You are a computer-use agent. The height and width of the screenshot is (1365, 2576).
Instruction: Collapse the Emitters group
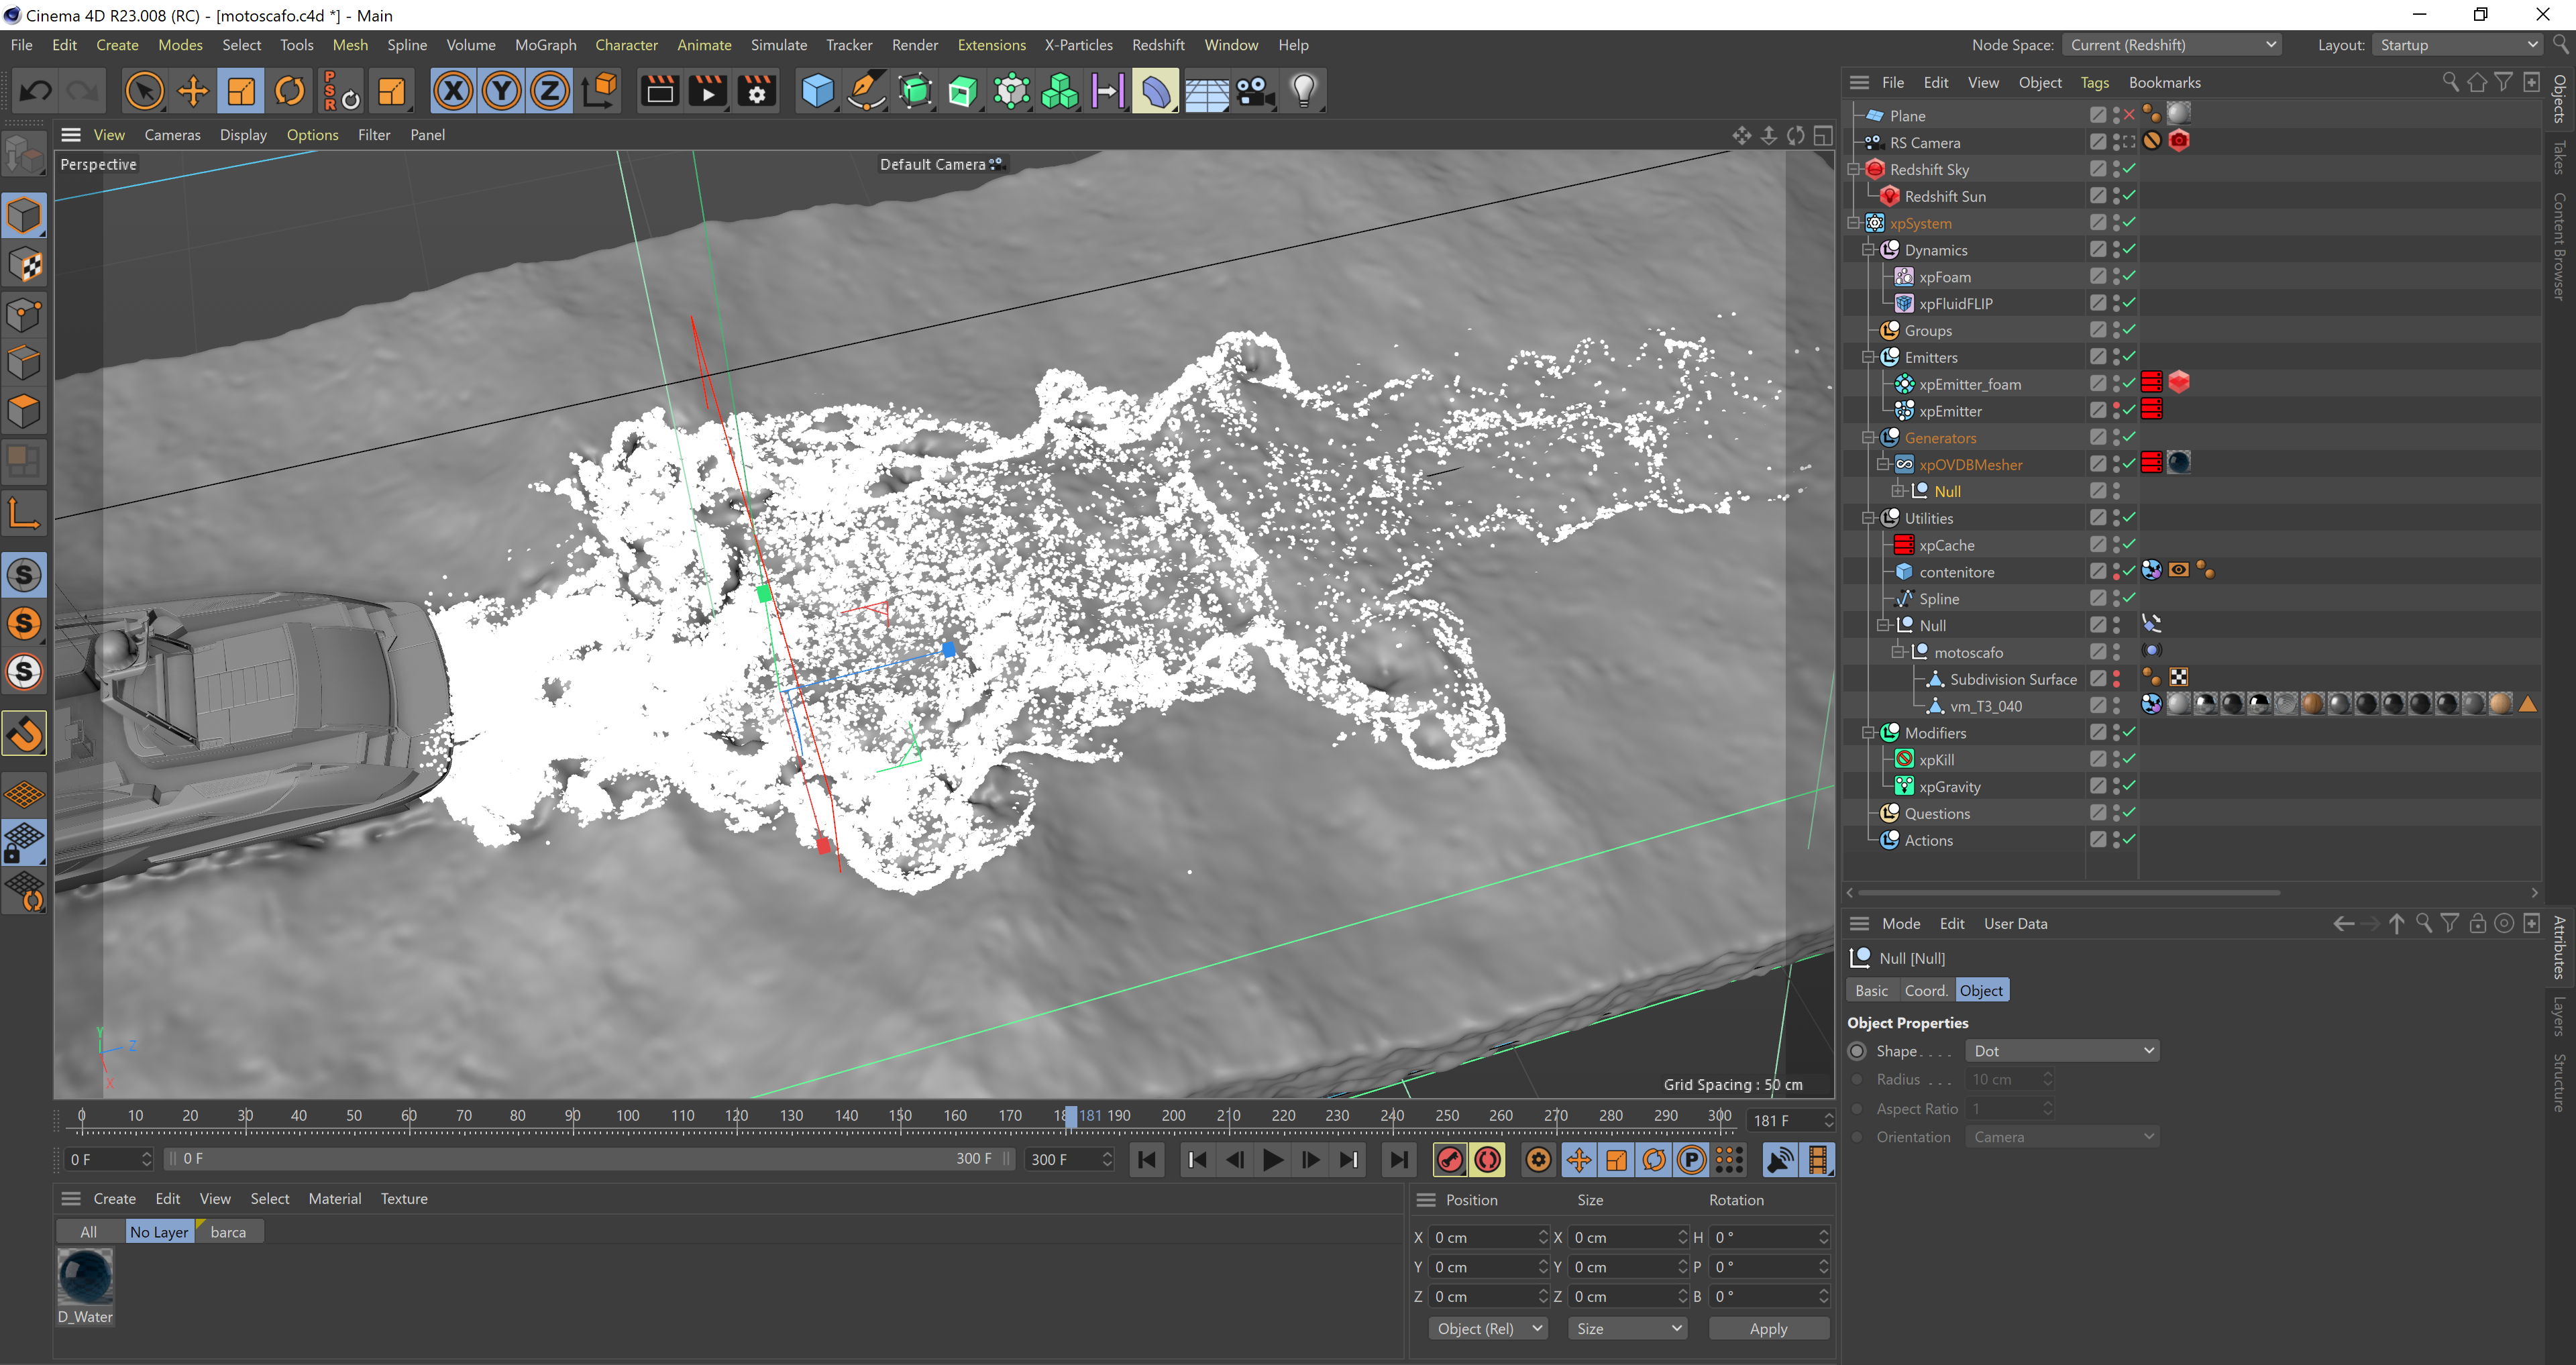(x=1867, y=358)
